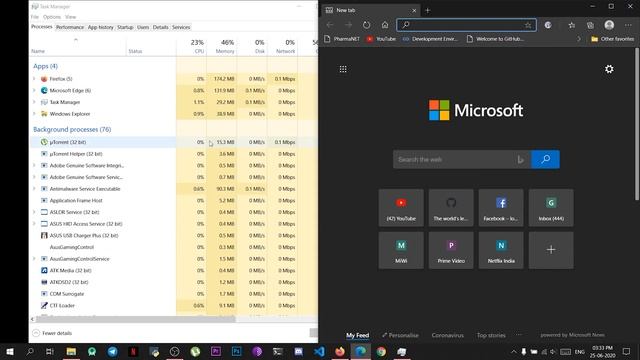This screenshot has height=360, width=640.
Task: Open Photoshop from the taskbar
Action: [236, 351]
